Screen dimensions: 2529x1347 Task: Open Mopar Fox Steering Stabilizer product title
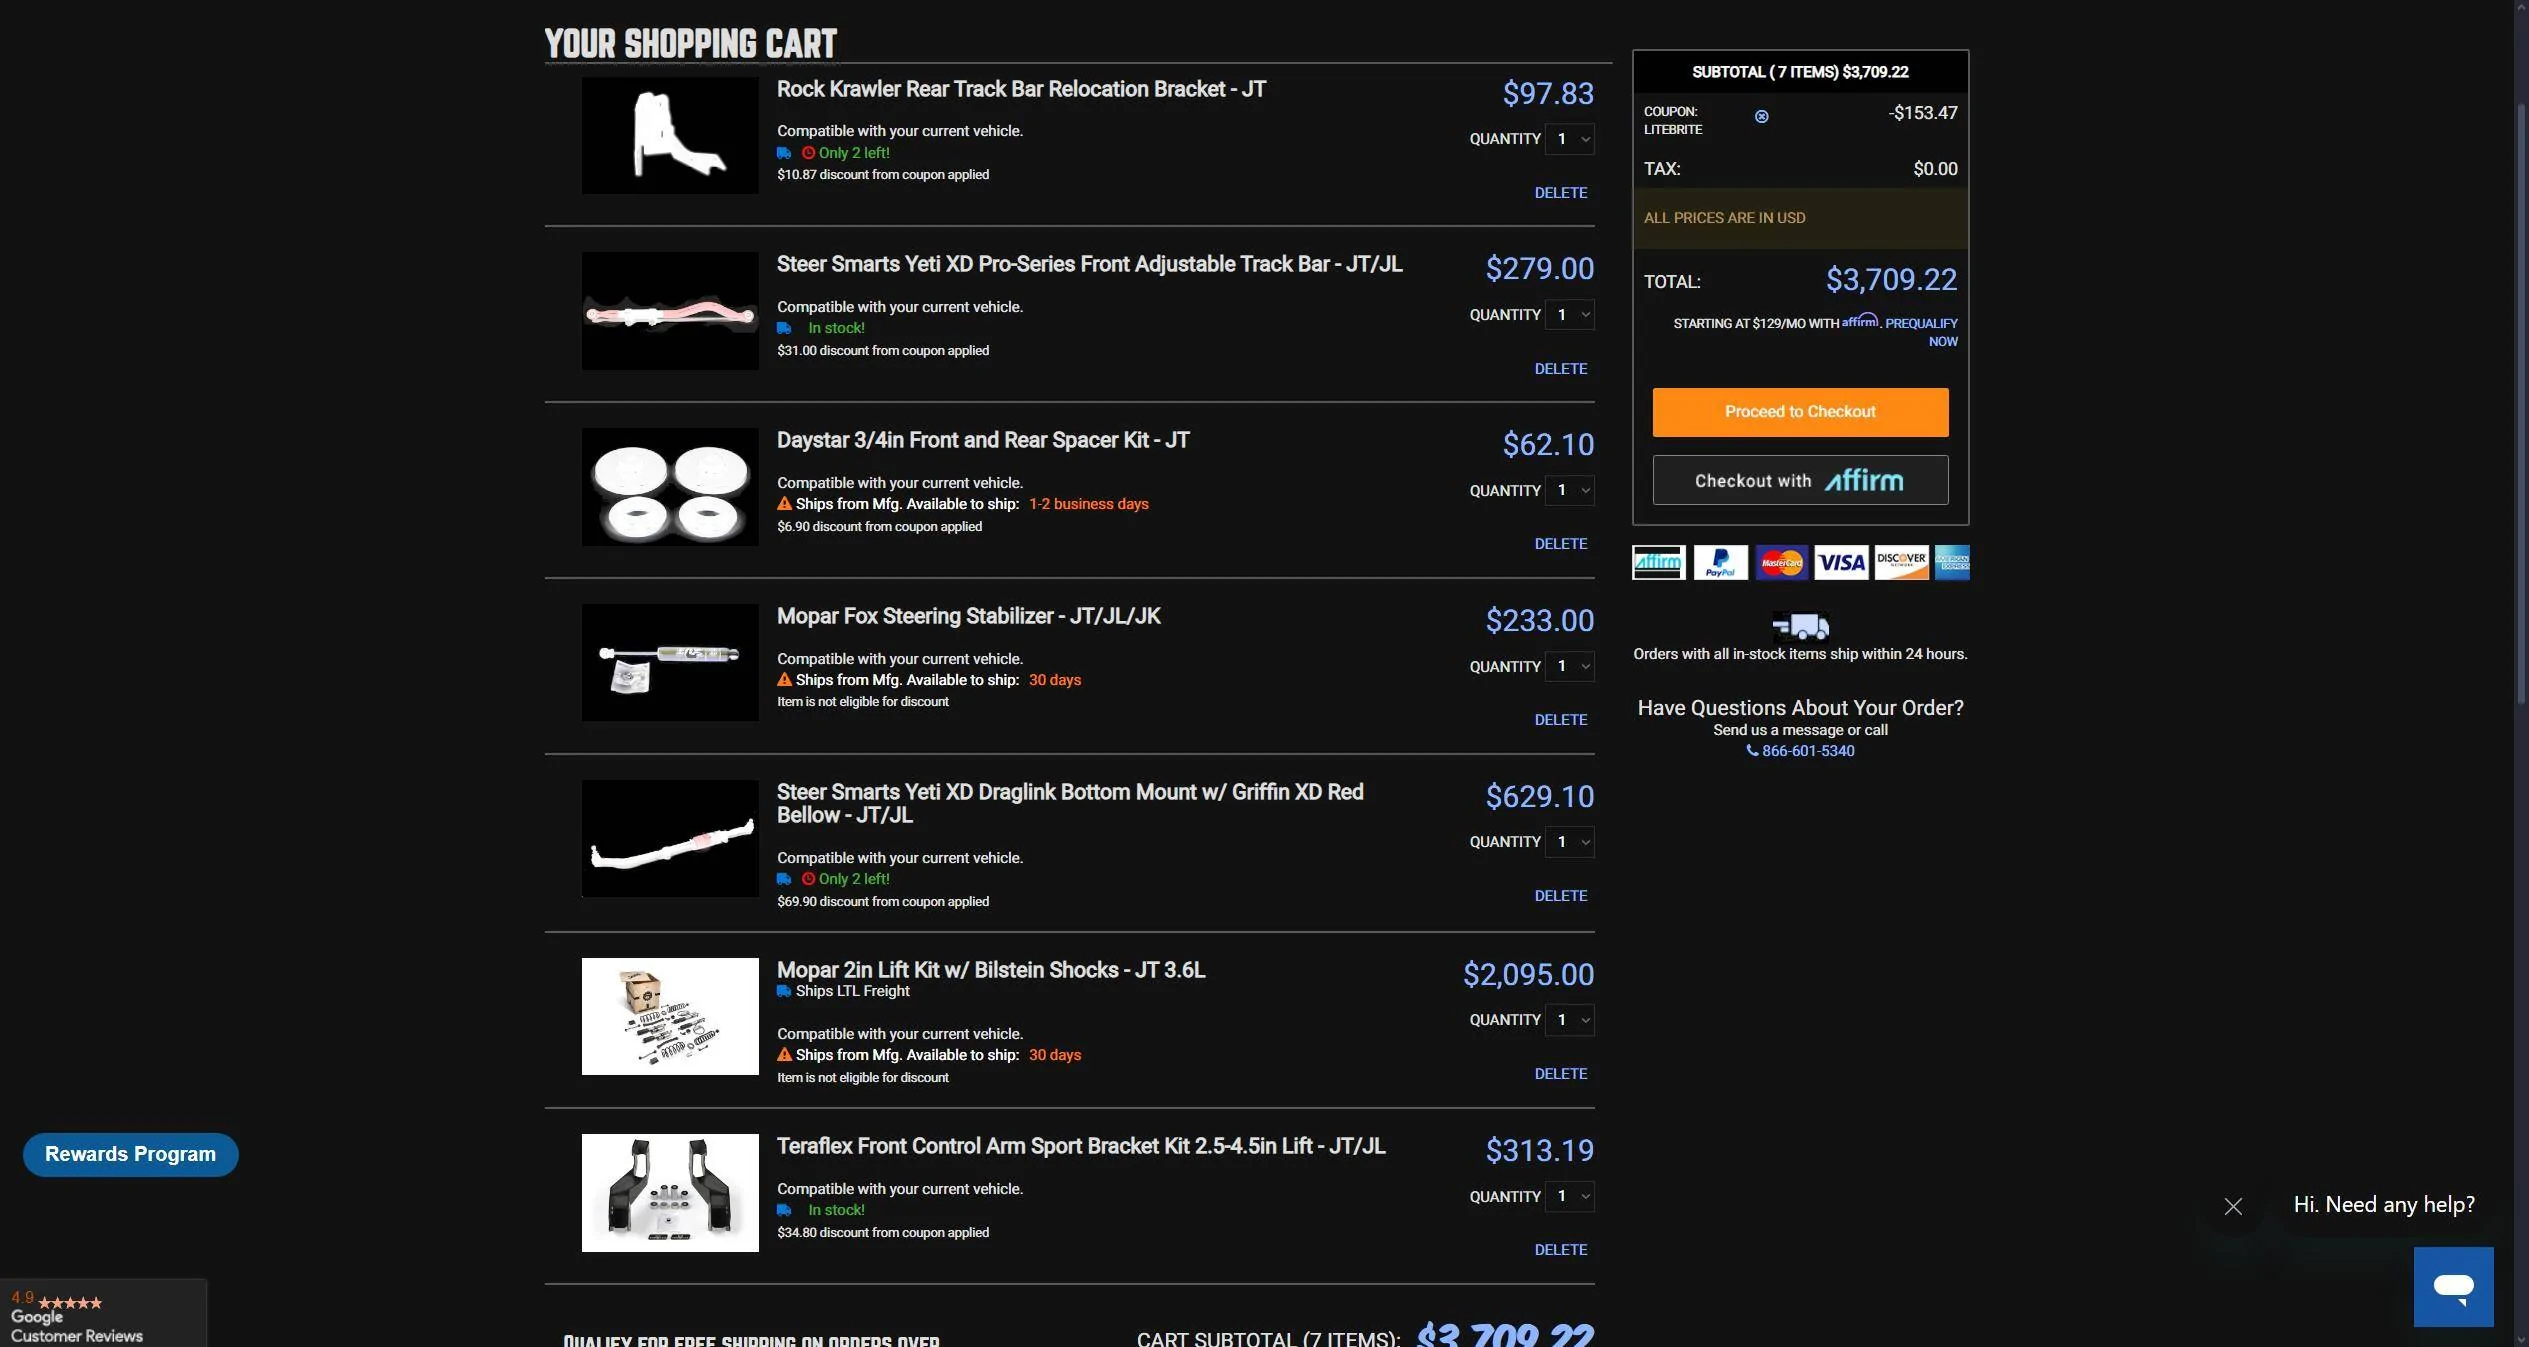pyautogui.click(x=968, y=616)
